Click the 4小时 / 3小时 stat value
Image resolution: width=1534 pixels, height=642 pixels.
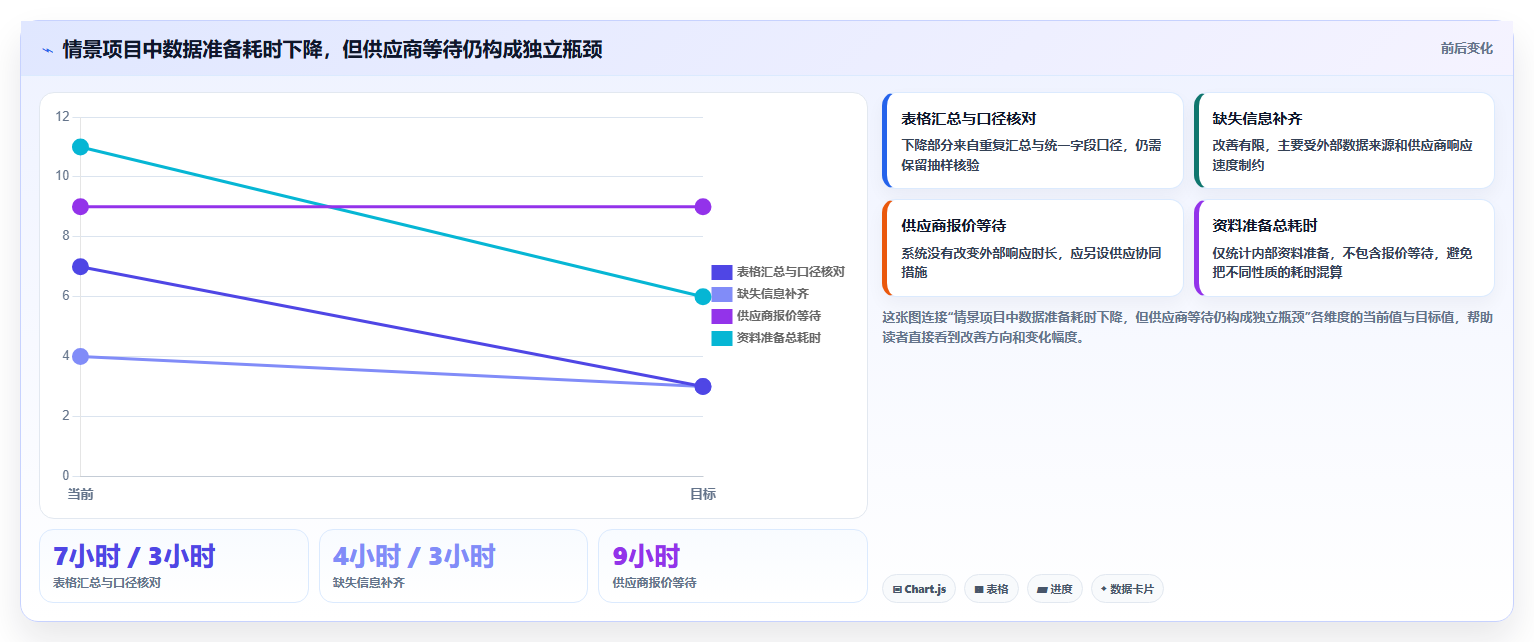click(414, 557)
